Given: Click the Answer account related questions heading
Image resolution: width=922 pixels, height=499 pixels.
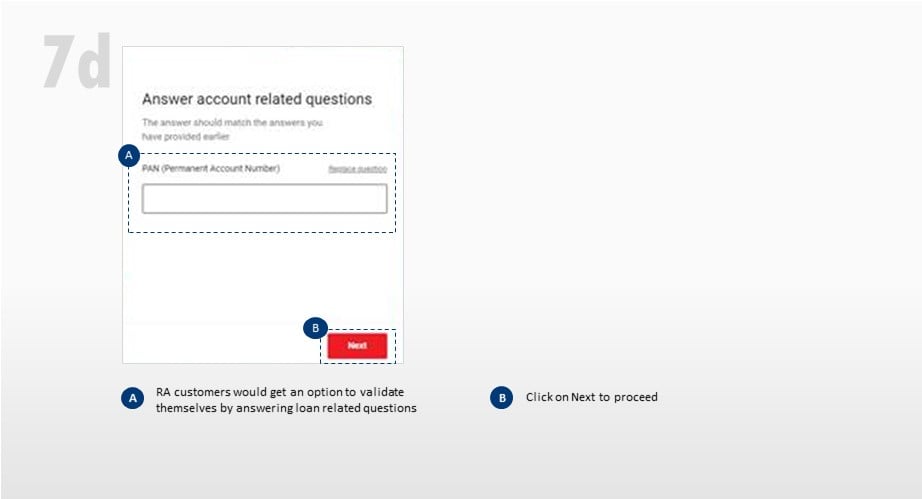Looking at the screenshot, I should tap(257, 99).
